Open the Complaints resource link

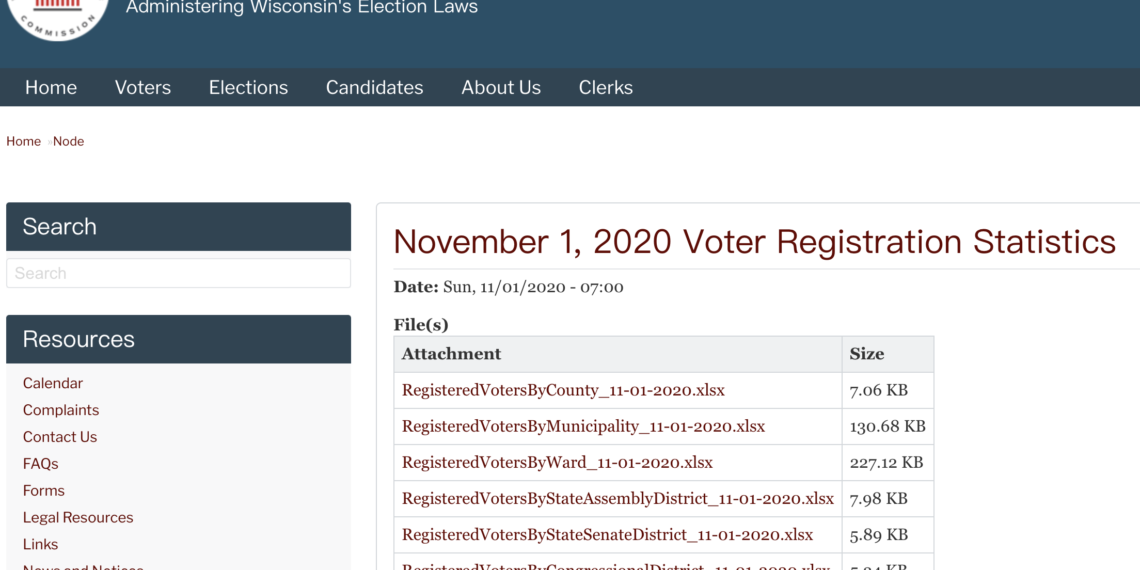coord(61,410)
